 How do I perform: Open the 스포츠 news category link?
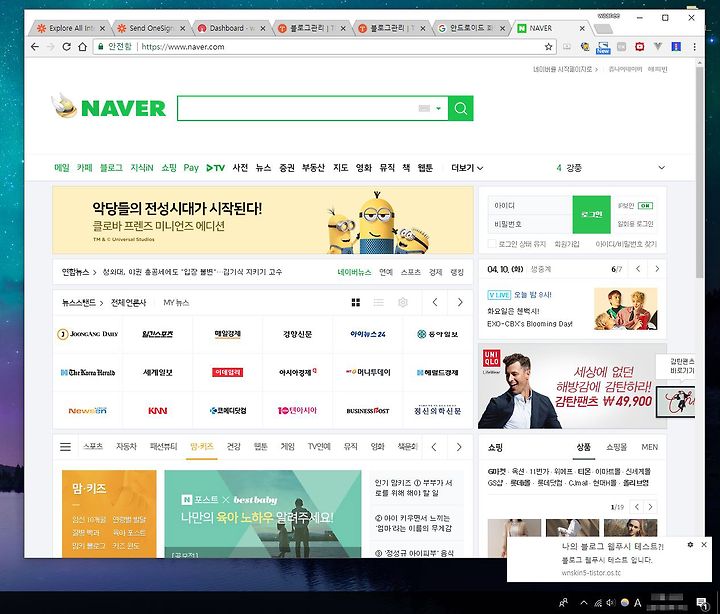(x=411, y=272)
